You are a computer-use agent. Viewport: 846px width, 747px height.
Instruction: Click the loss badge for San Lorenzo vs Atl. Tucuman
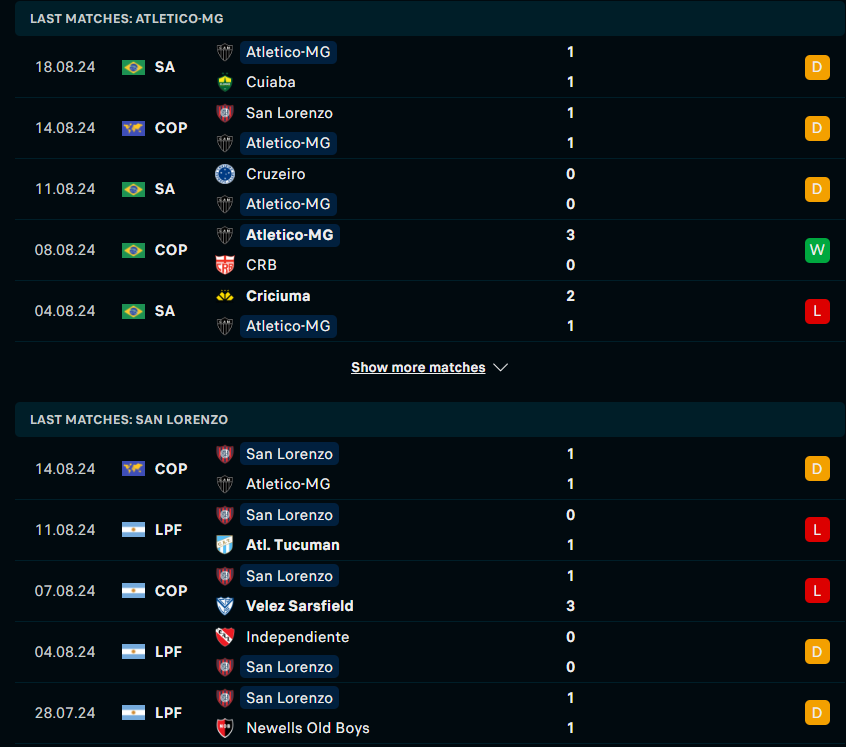pyautogui.click(x=817, y=530)
